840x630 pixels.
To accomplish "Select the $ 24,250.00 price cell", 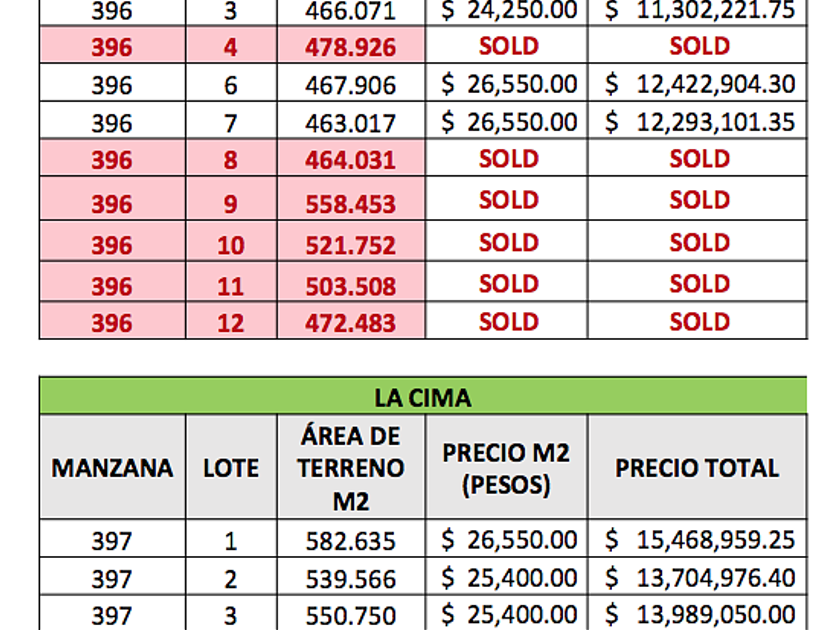I will tap(508, 12).
